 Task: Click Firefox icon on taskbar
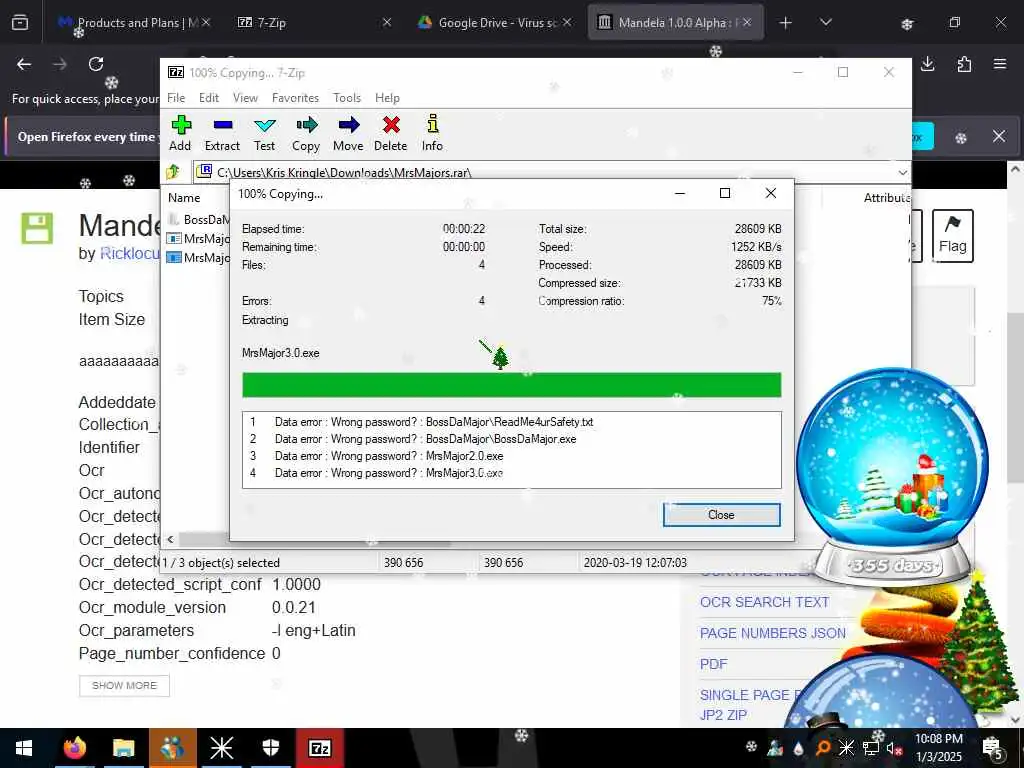pos(75,748)
